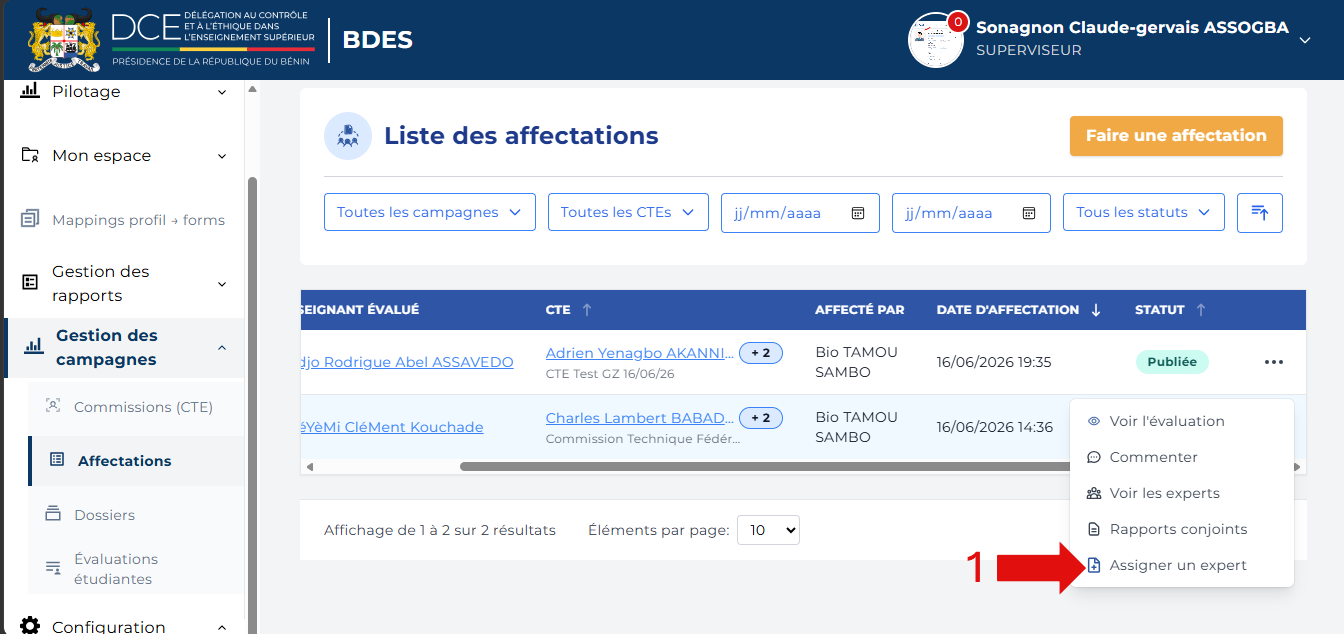Click the 16/06/2026 14:36 date cell

(x=994, y=427)
